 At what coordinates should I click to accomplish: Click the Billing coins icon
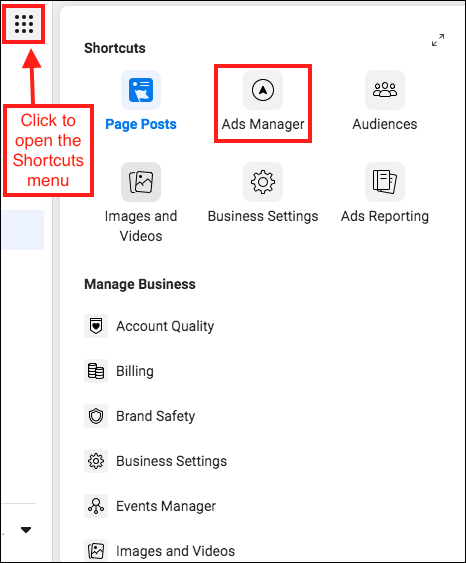click(x=96, y=371)
